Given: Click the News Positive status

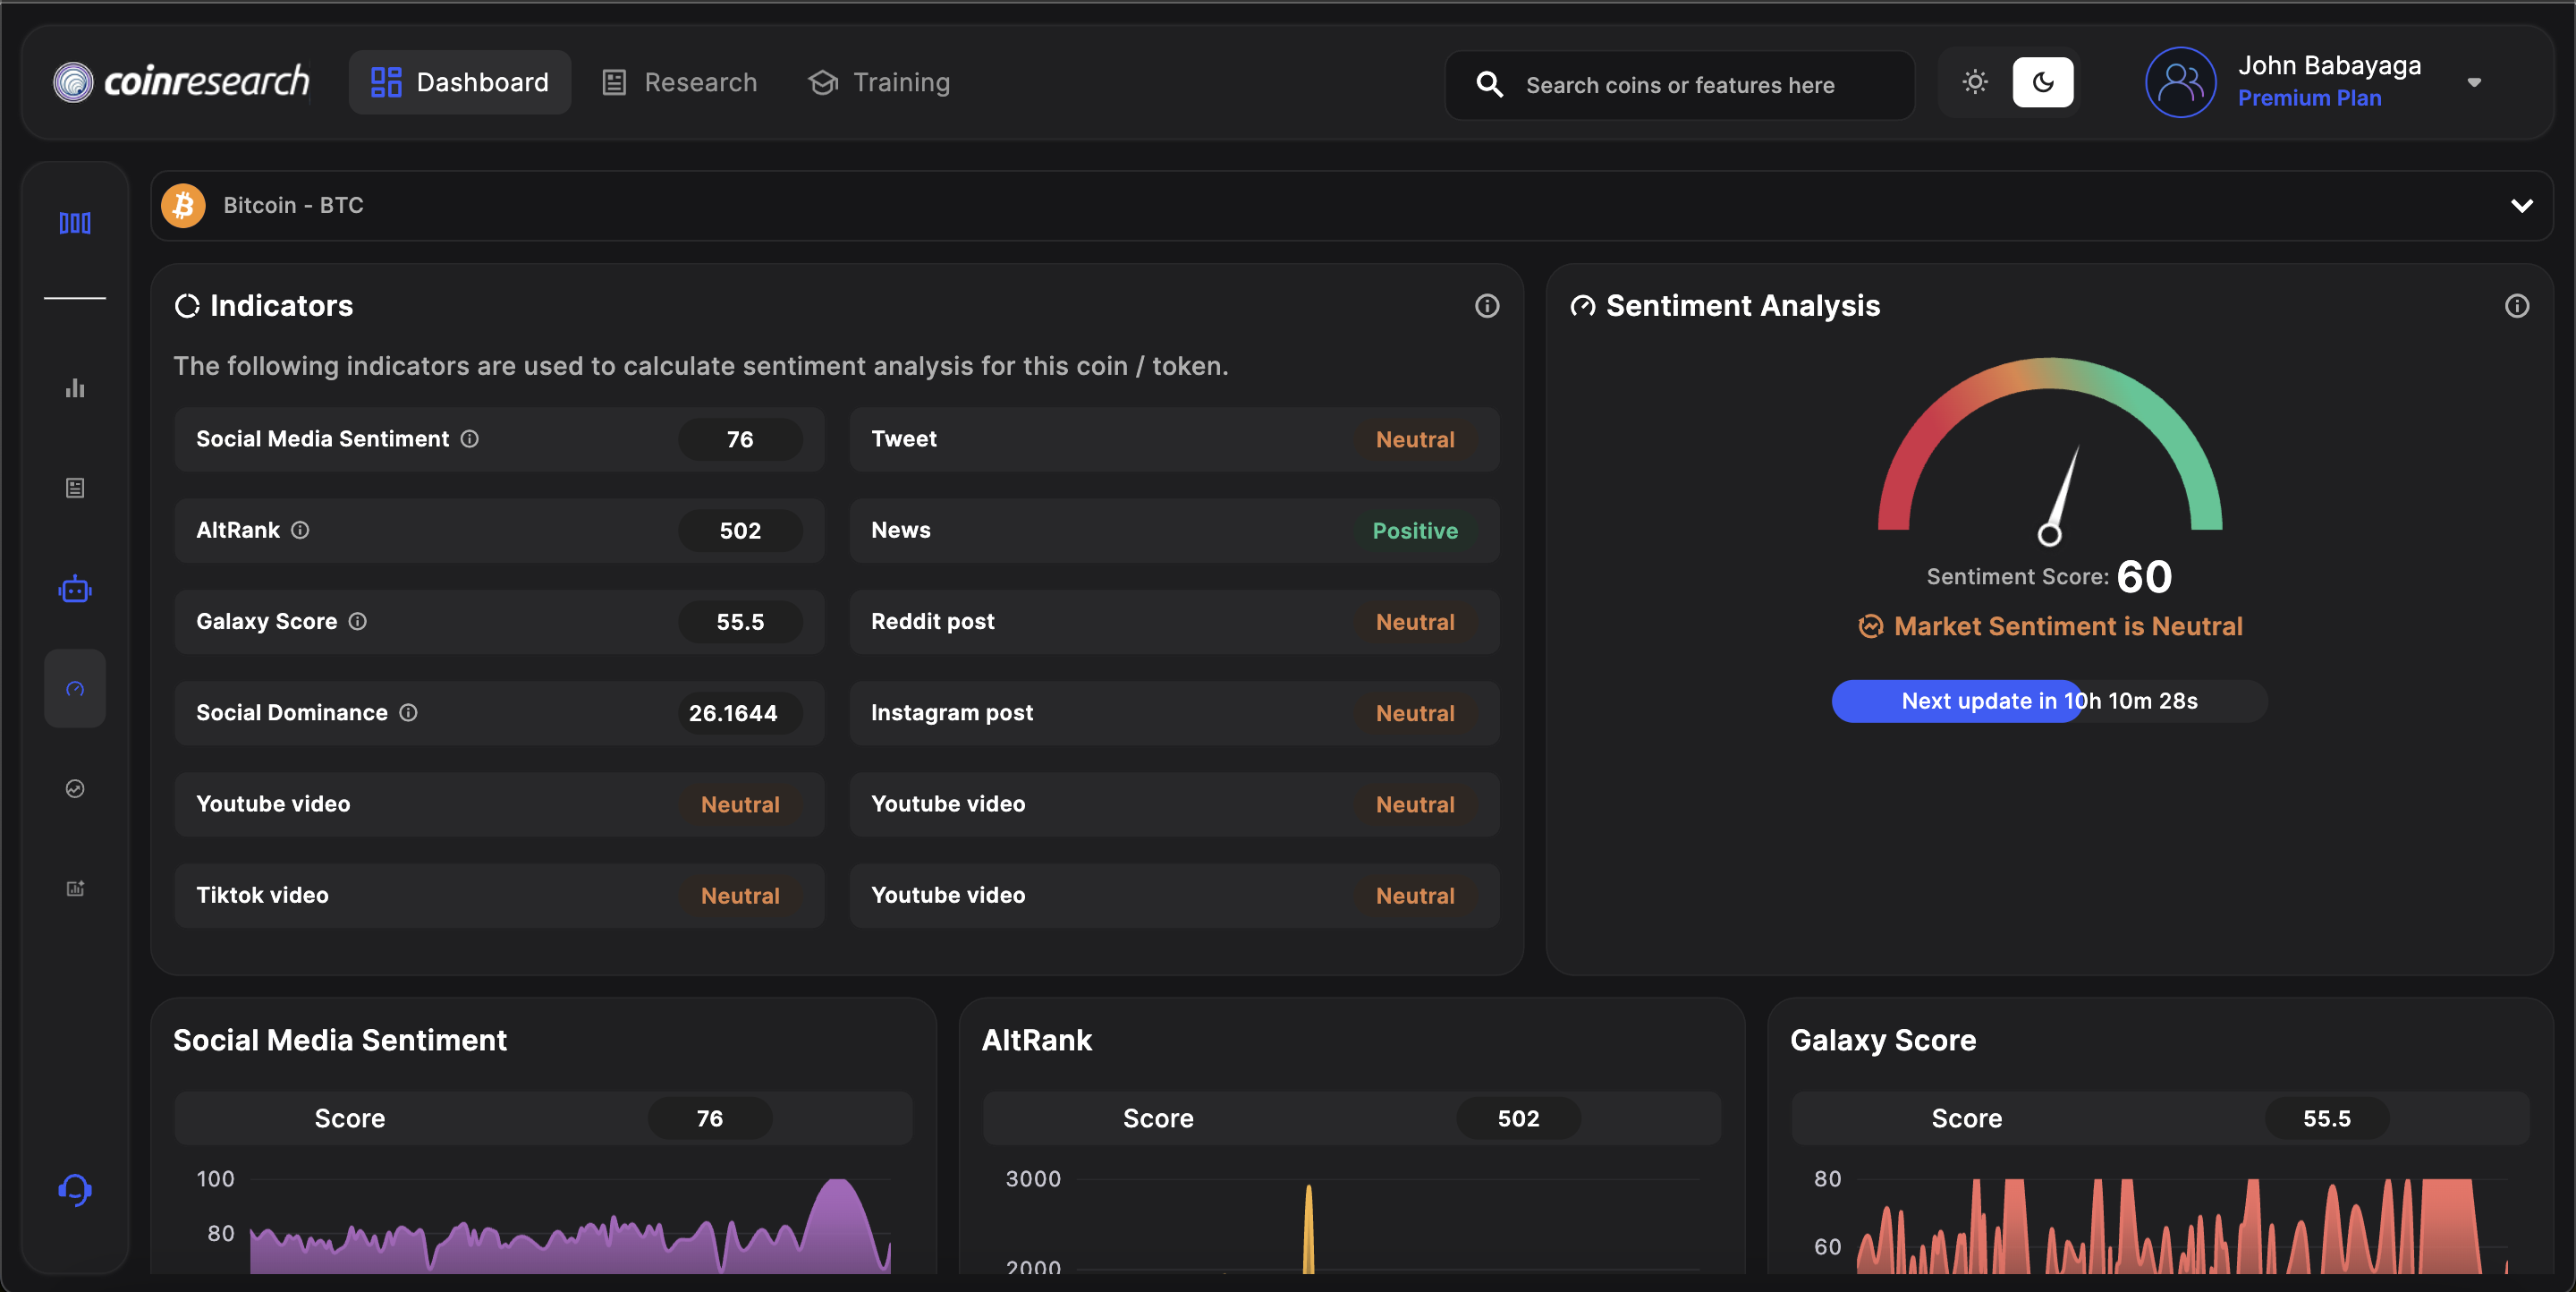Looking at the screenshot, I should tap(1415, 530).
